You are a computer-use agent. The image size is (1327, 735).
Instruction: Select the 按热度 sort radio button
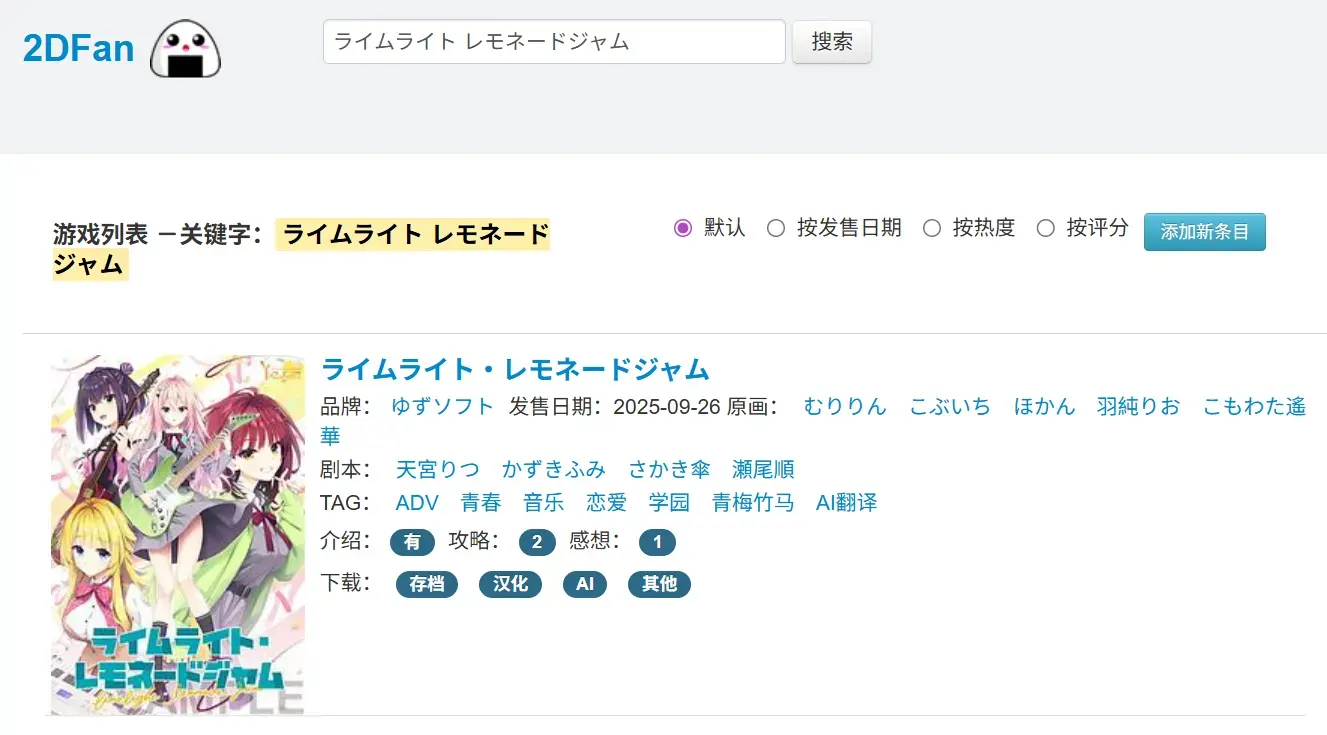click(x=932, y=228)
